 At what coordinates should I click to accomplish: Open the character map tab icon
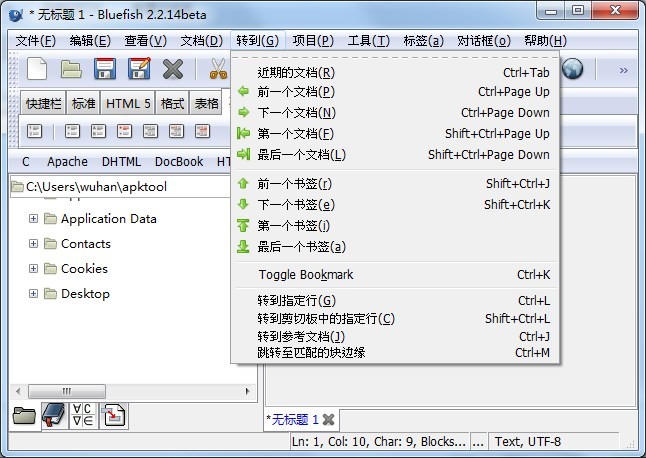(x=83, y=415)
